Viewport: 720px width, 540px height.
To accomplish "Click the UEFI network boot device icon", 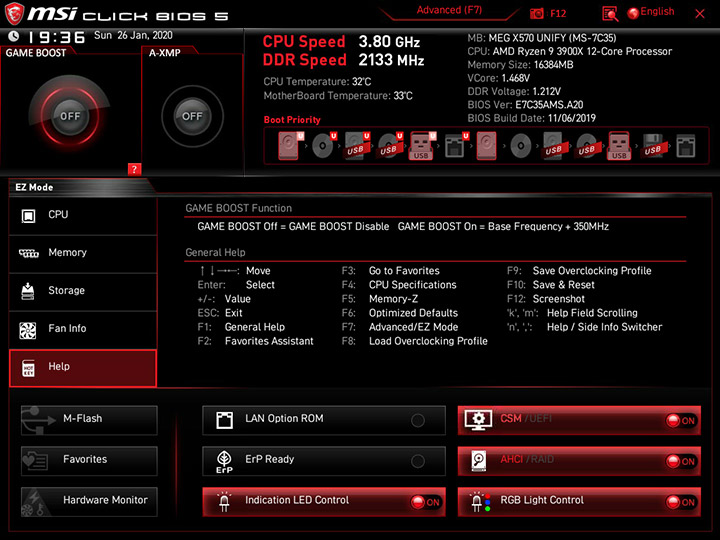I will tap(456, 146).
